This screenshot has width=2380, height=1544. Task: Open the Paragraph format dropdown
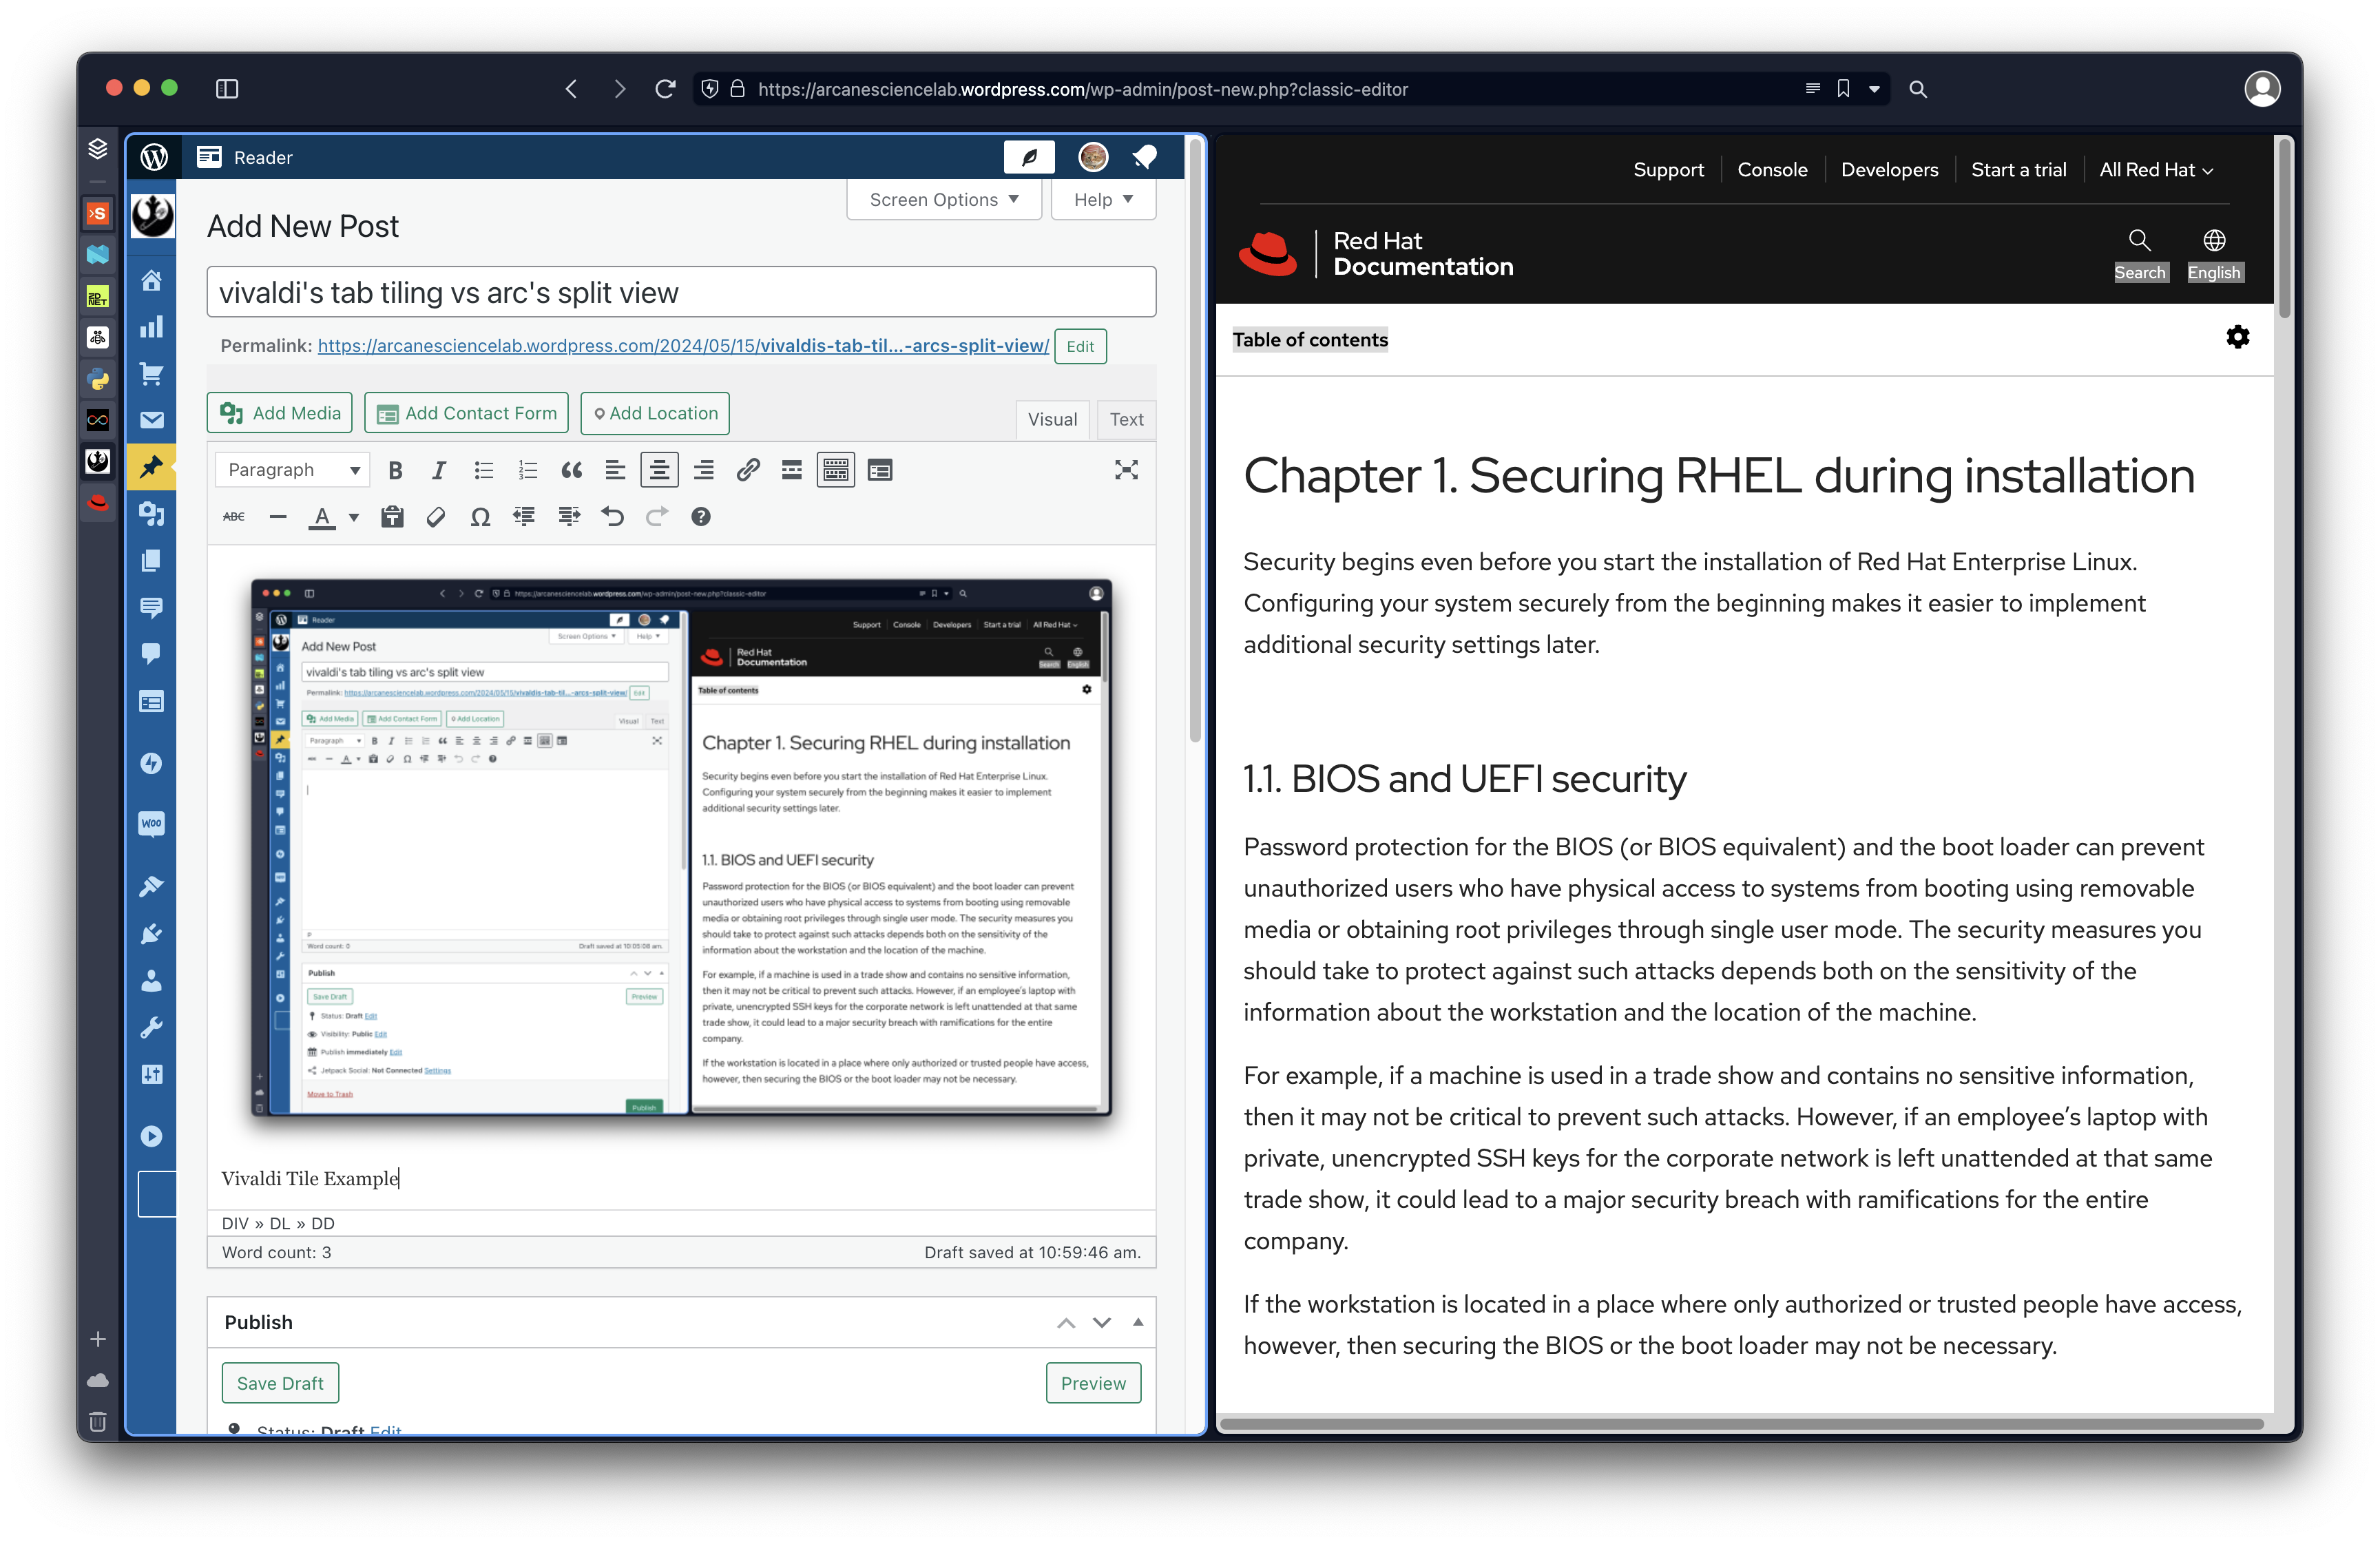(292, 470)
